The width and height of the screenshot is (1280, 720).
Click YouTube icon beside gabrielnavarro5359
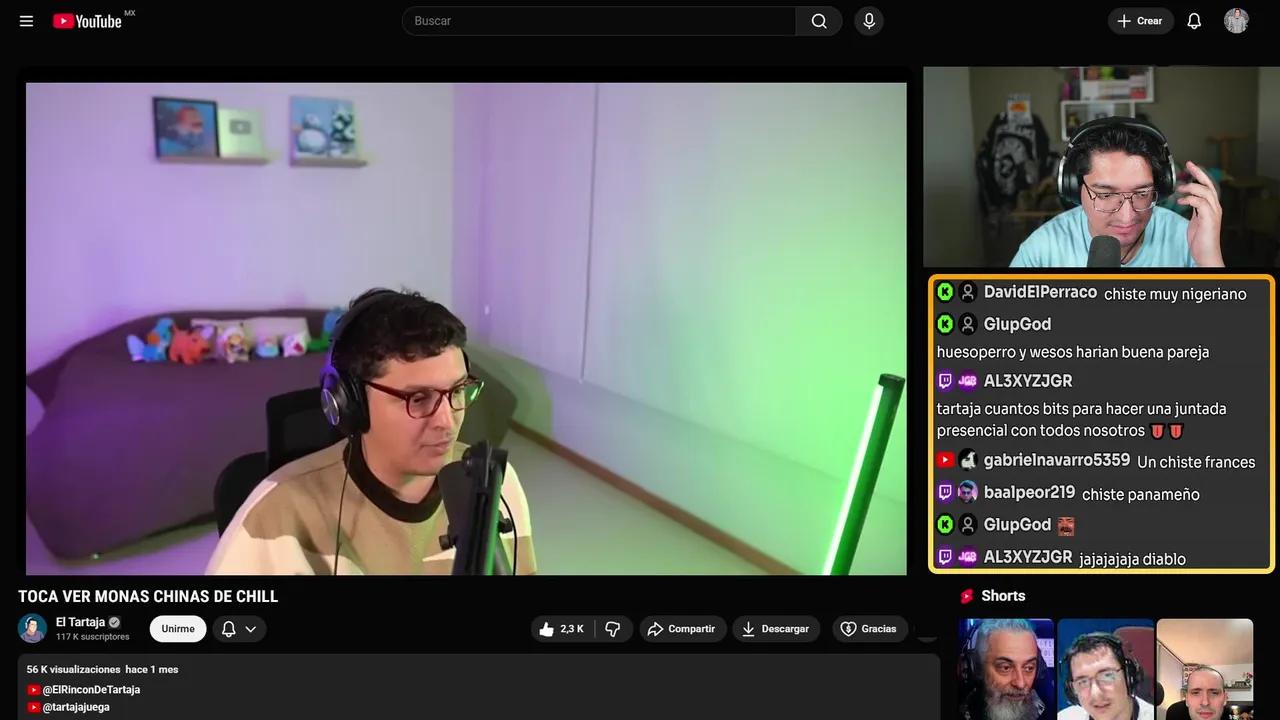945,460
